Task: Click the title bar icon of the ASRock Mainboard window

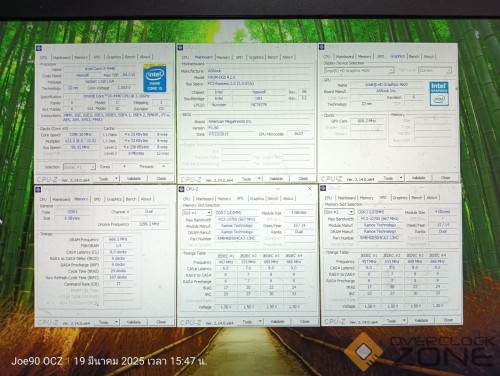Action: tap(181, 48)
